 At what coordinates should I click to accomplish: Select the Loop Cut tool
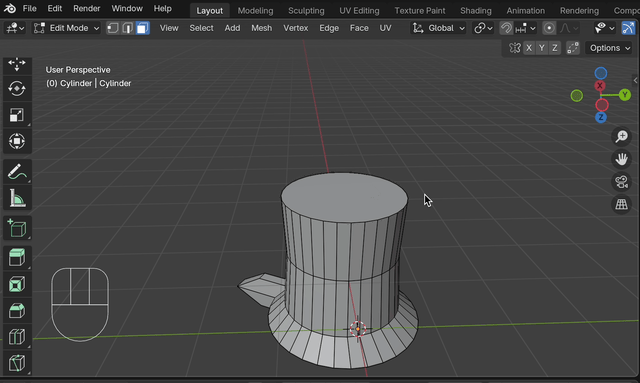click(x=17, y=337)
